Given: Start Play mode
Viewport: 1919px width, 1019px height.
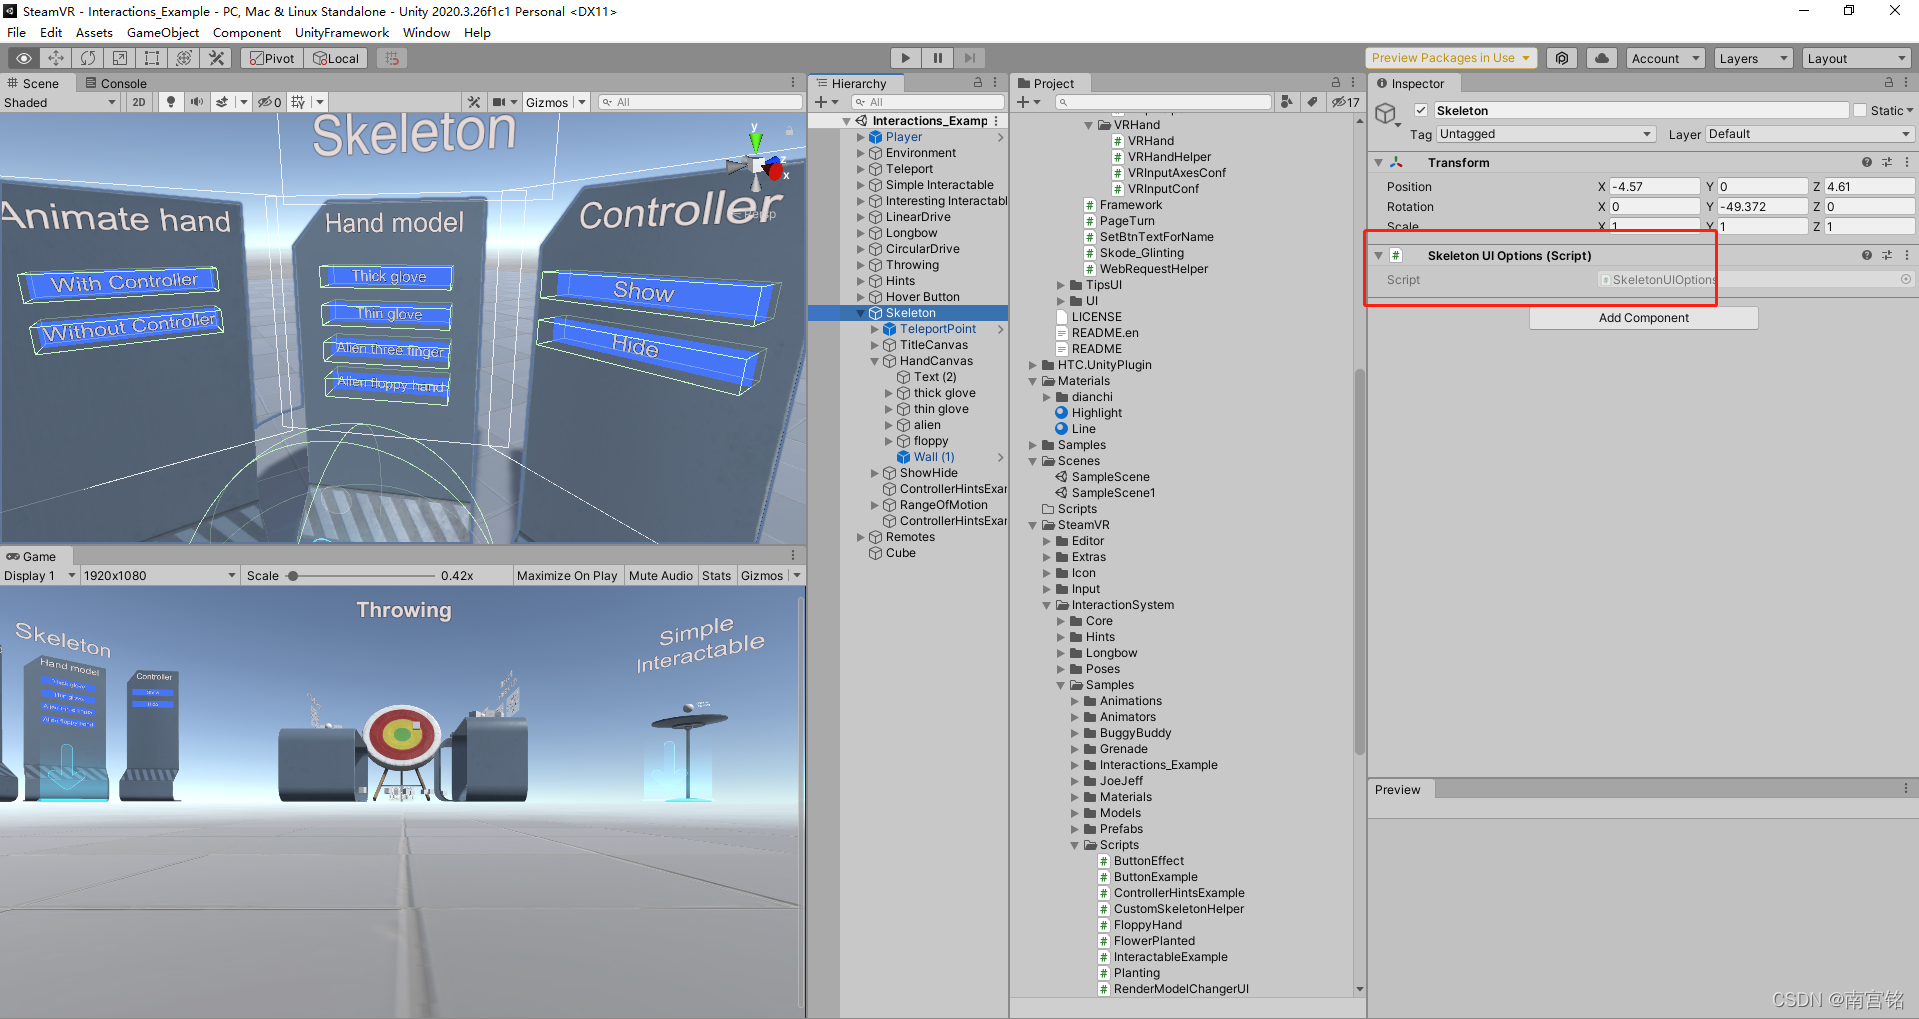Looking at the screenshot, I should tap(905, 58).
